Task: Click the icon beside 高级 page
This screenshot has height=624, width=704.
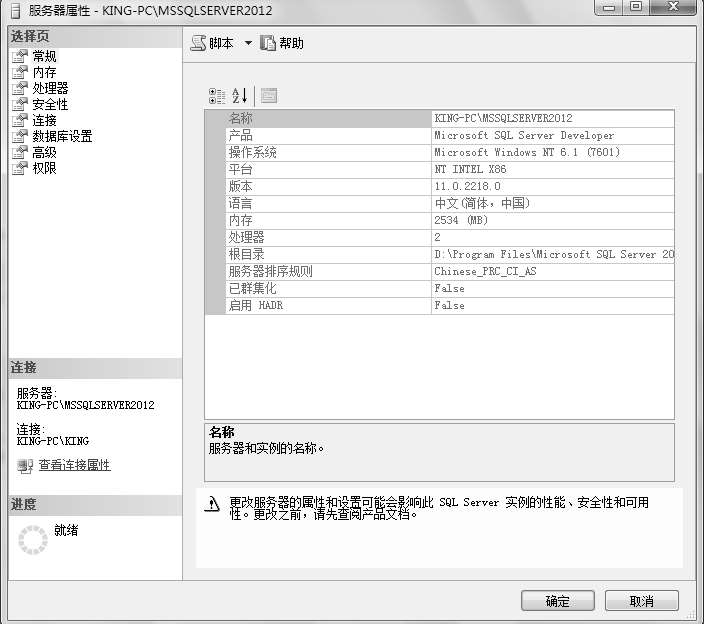Action: click(x=20, y=152)
